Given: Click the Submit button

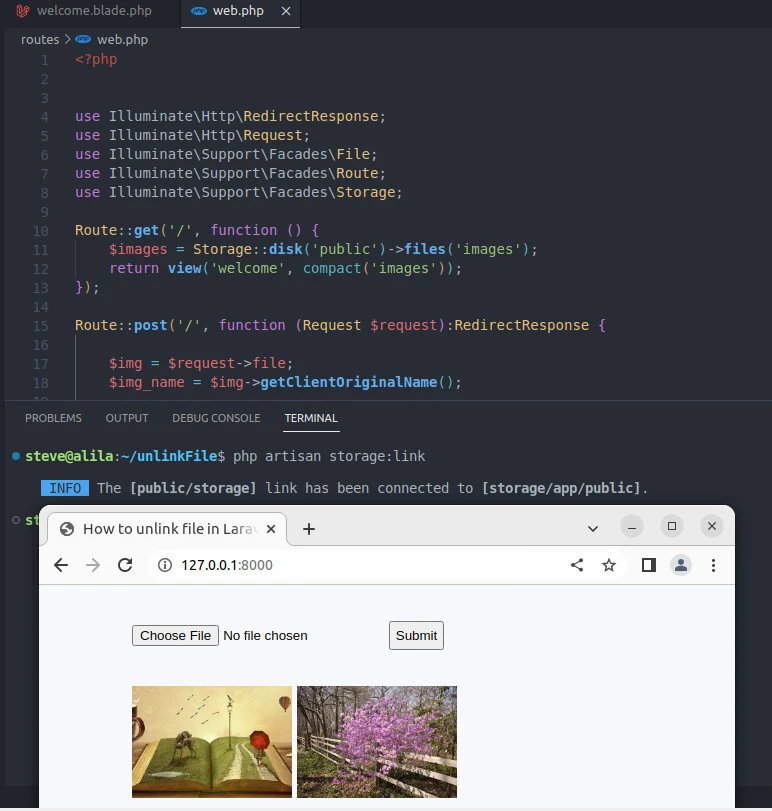Looking at the screenshot, I should click(x=416, y=636).
